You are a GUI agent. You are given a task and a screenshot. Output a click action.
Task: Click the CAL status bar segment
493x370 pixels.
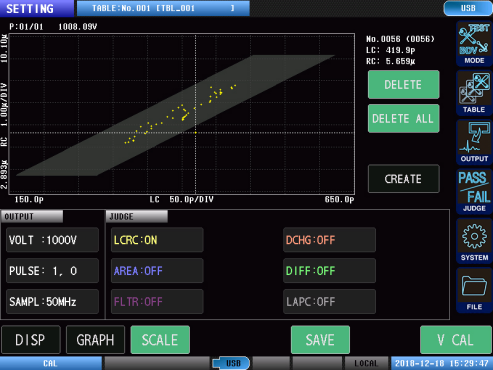point(51,363)
